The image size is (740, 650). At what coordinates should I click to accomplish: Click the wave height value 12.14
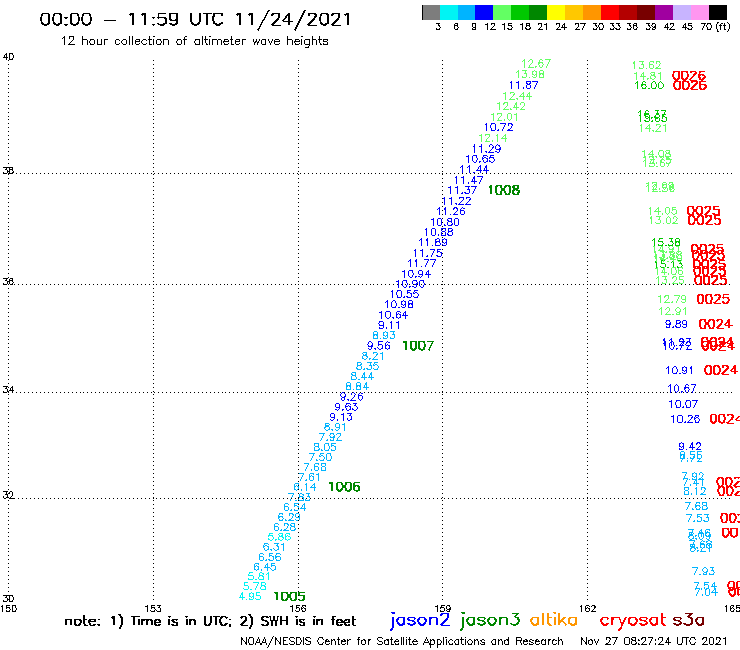(x=493, y=138)
